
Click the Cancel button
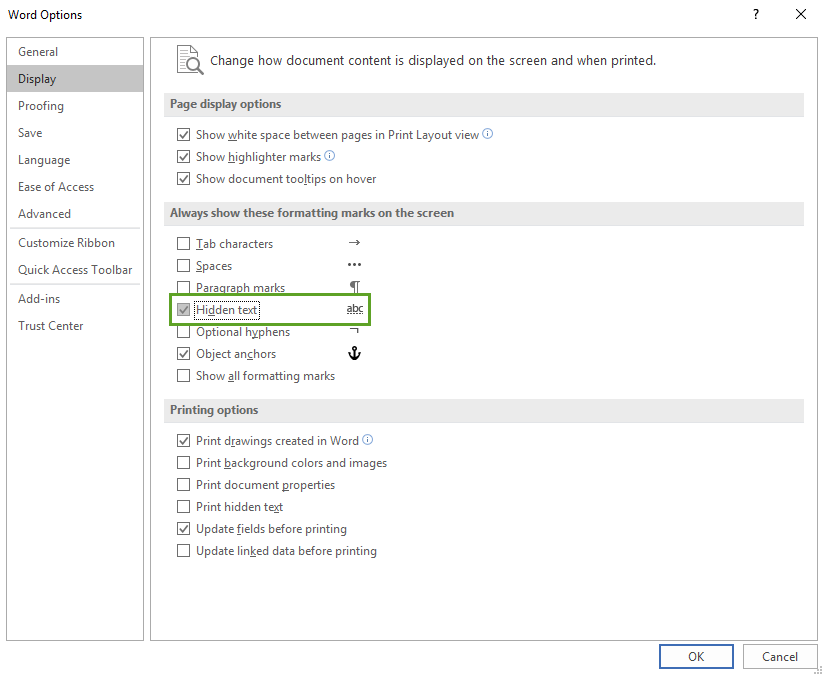[780, 657]
